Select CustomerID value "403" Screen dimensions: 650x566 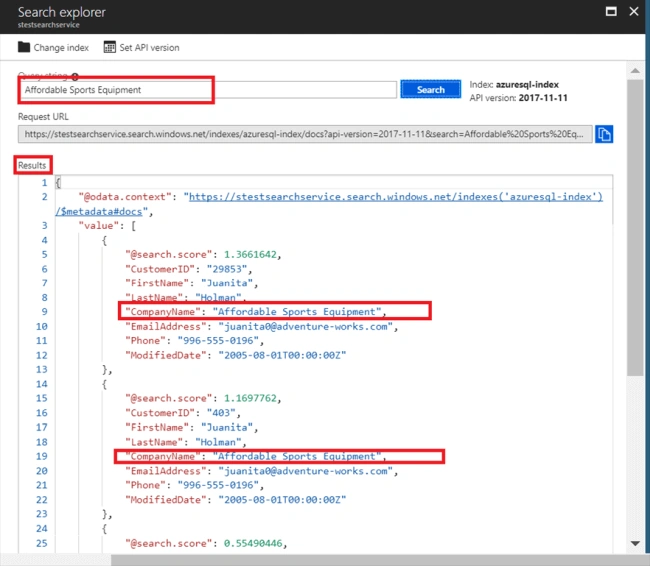221,413
